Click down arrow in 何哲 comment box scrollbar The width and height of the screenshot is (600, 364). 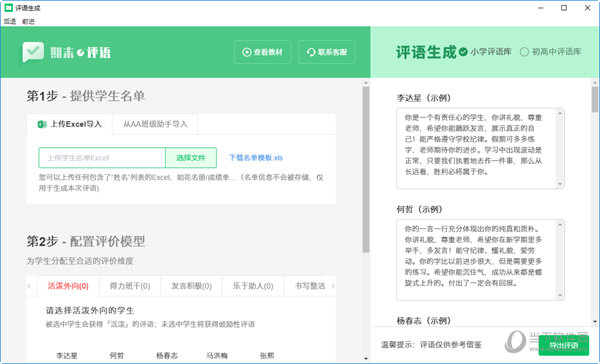tap(560, 295)
